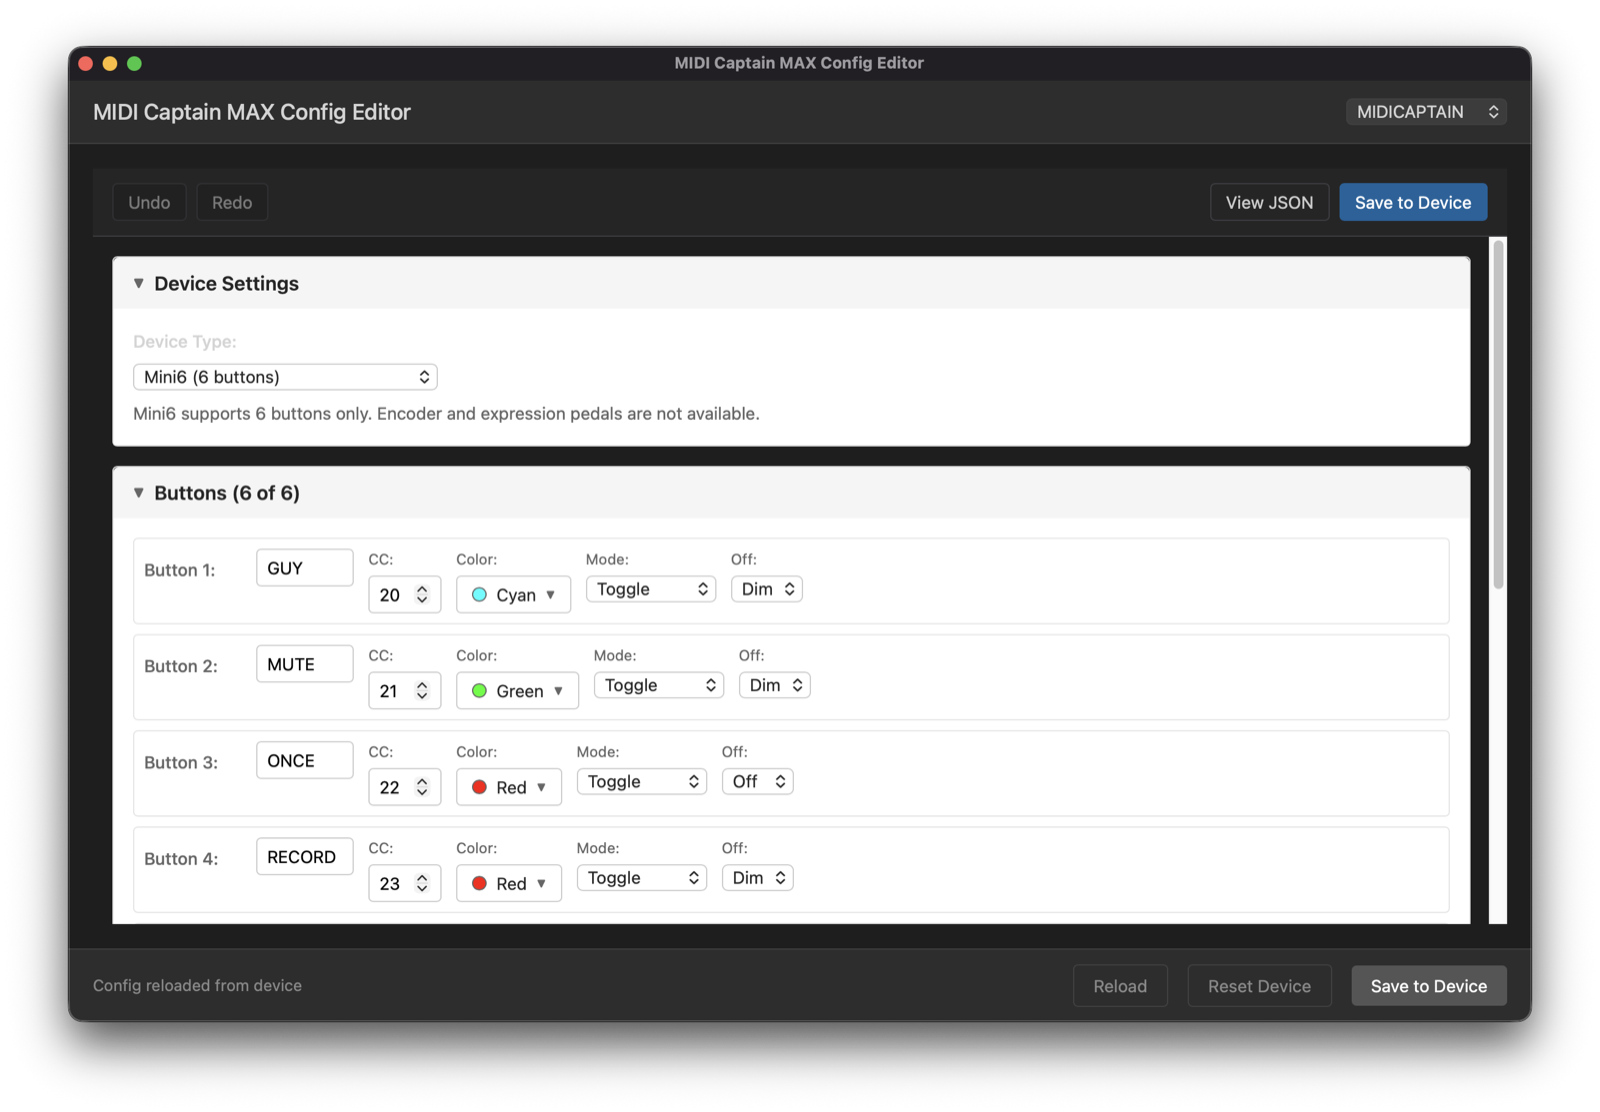Click the CC stepper arrows for Button 3
The height and width of the screenshot is (1112, 1600).
point(422,787)
